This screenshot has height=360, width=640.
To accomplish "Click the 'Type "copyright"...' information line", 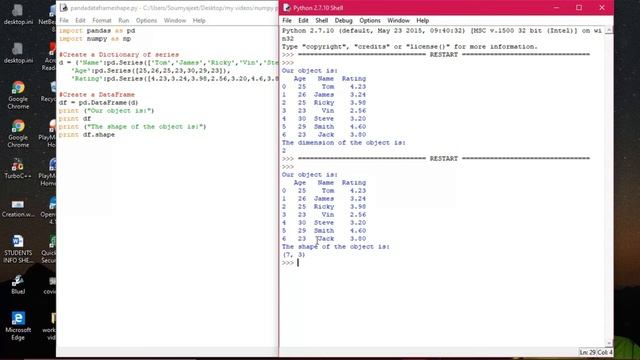I will (409, 47).
